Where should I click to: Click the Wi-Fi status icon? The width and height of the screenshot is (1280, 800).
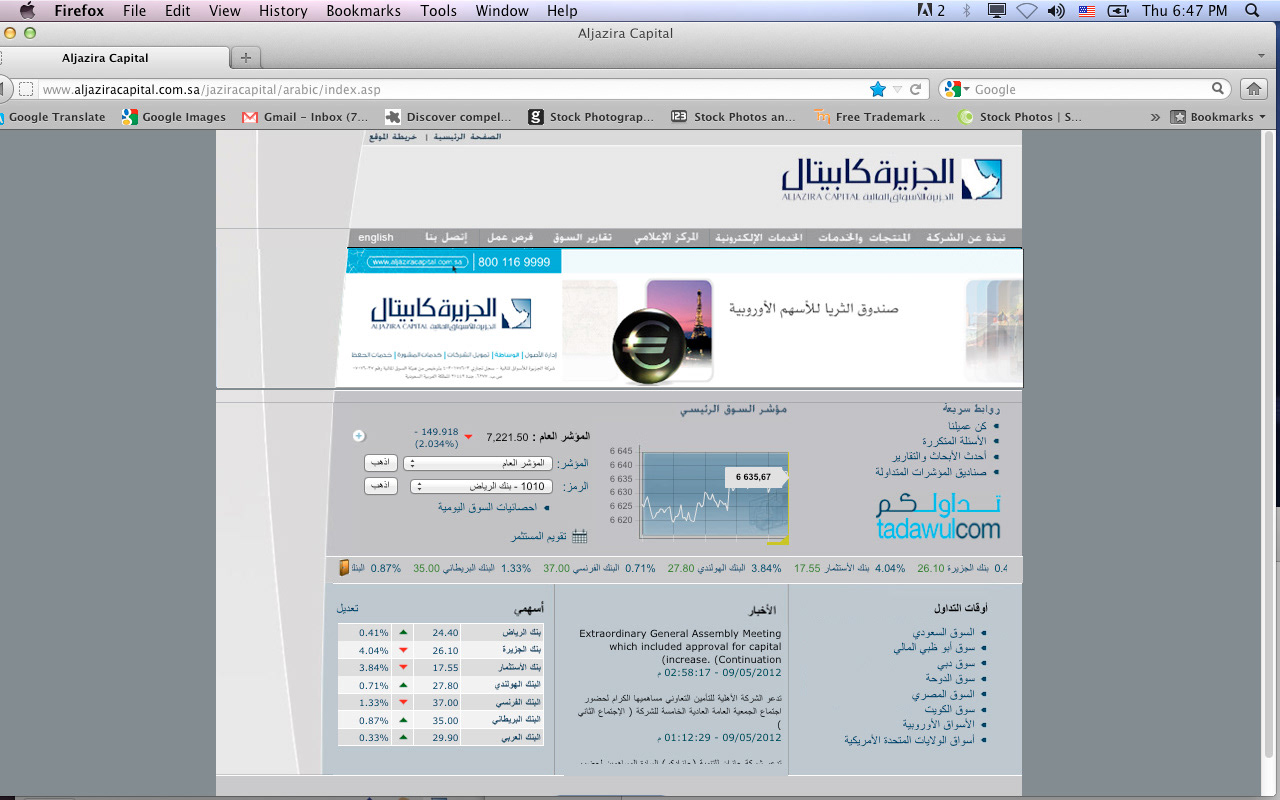tap(1026, 10)
